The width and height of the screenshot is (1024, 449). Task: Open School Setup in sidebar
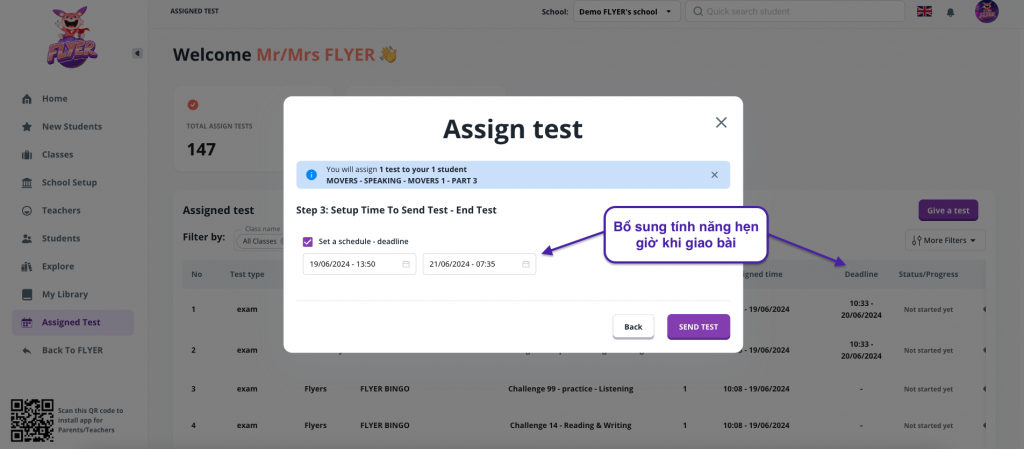[x=69, y=183]
